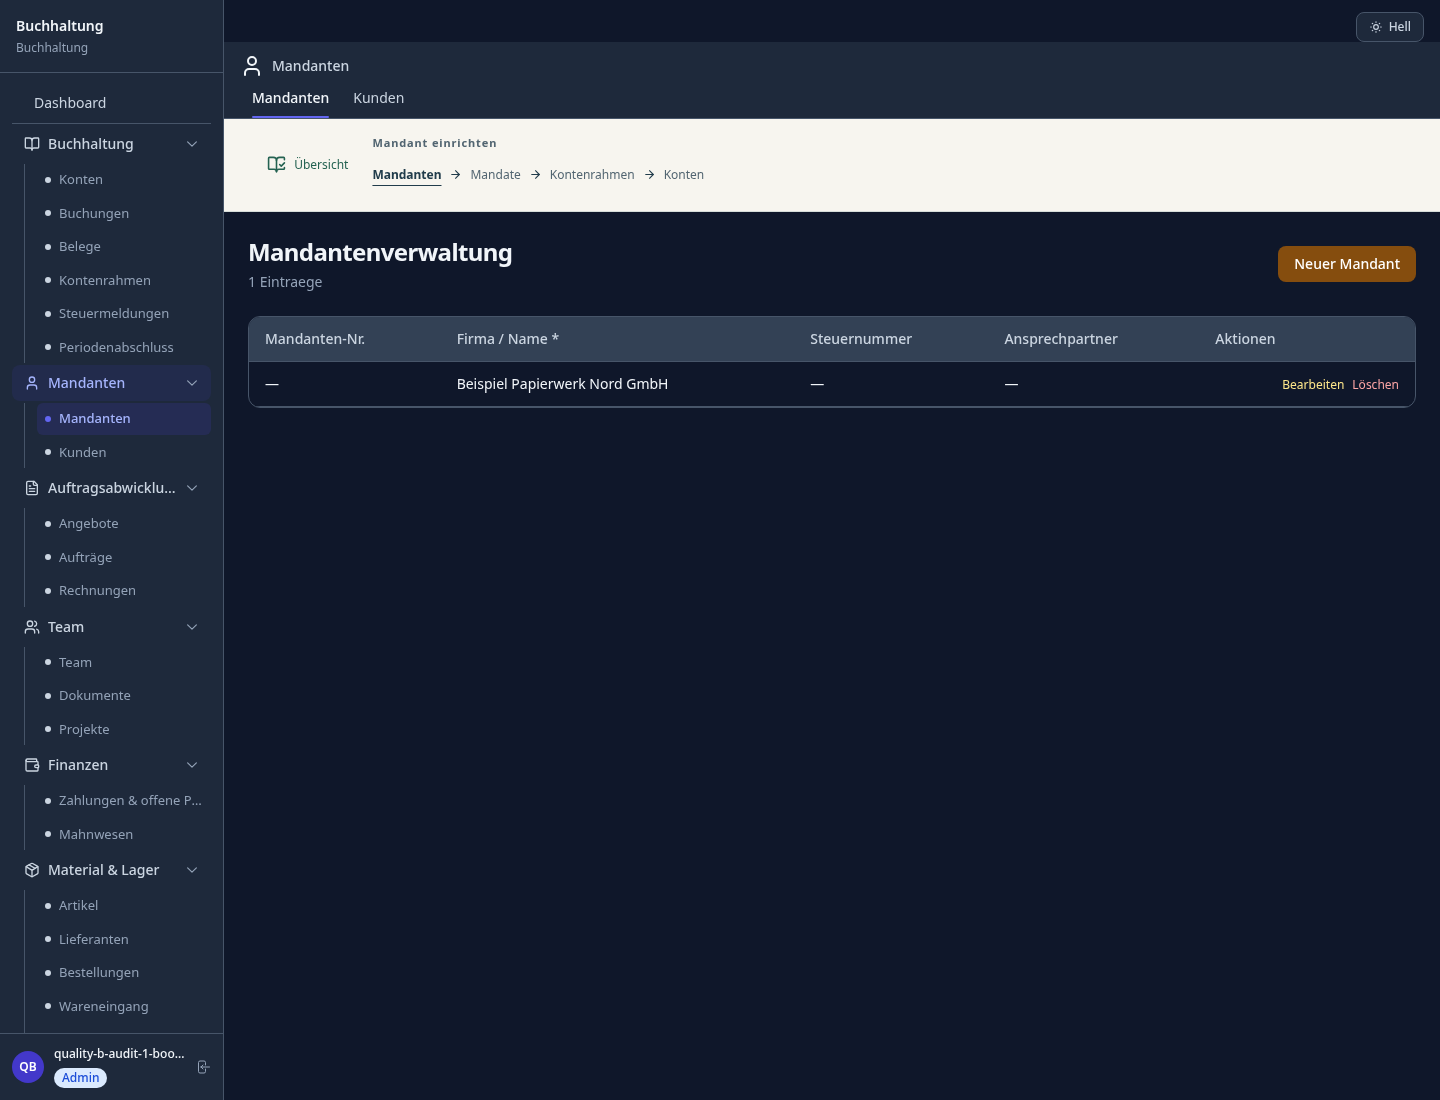Click the Finanzen wallet icon
The height and width of the screenshot is (1100, 1440).
(x=32, y=765)
